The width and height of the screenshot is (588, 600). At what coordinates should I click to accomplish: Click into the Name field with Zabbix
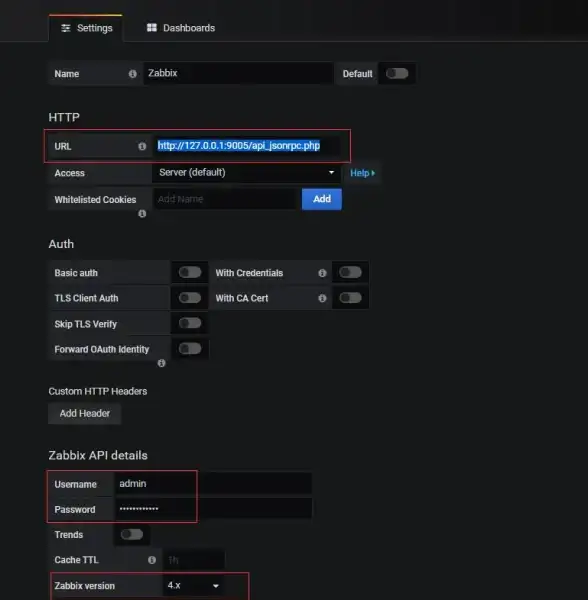pyautogui.click(x=238, y=73)
